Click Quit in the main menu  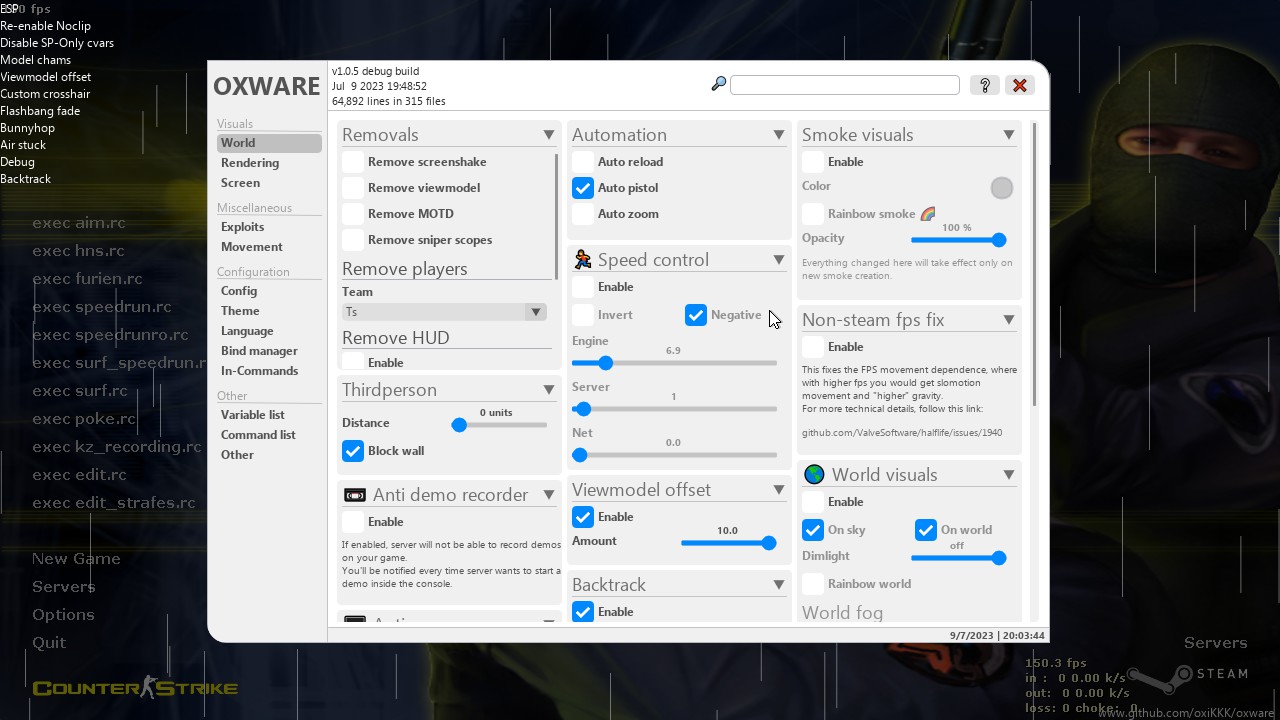pos(49,643)
